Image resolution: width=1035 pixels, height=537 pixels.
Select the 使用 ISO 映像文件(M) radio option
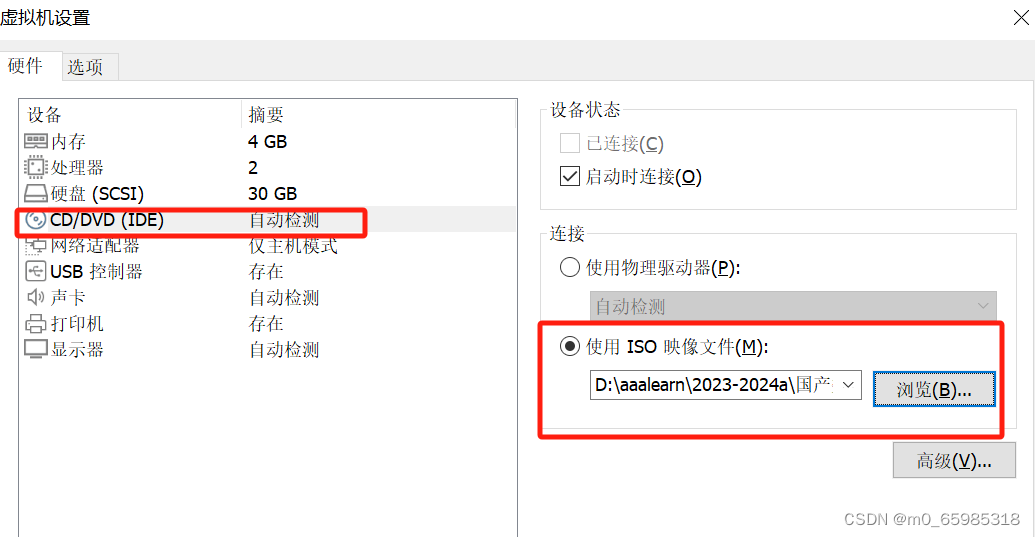pyautogui.click(x=570, y=346)
